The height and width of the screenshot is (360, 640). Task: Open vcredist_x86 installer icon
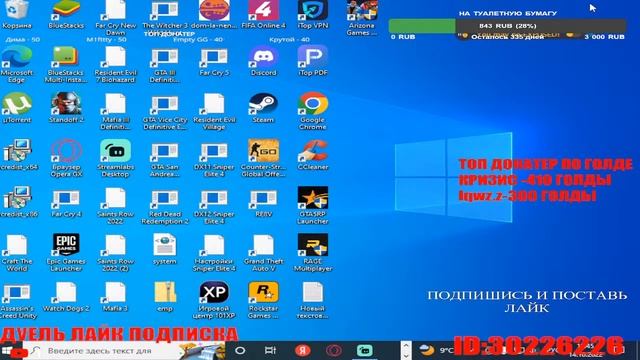pyautogui.click(x=17, y=202)
